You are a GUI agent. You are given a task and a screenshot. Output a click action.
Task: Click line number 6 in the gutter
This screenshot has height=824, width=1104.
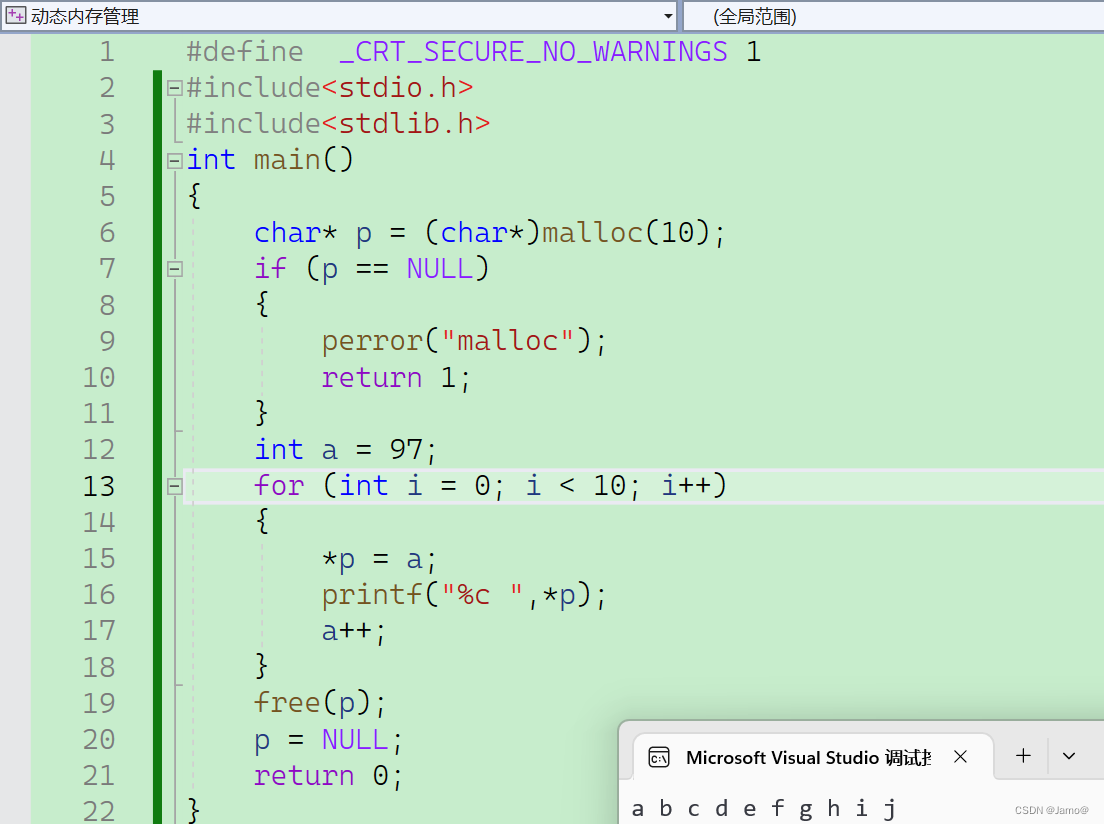pyautogui.click(x=107, y=233)
